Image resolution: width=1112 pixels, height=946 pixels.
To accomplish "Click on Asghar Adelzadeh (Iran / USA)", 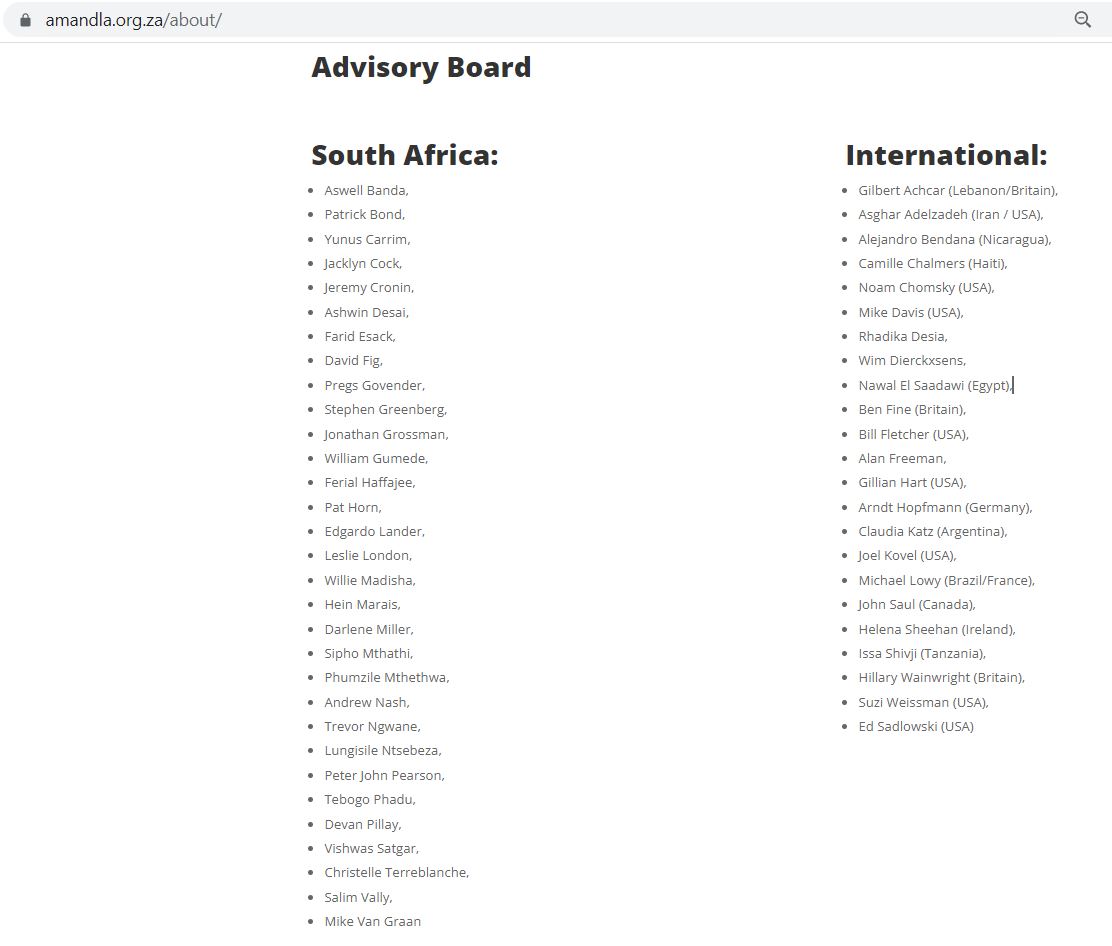I will click(x=950, y=214).
